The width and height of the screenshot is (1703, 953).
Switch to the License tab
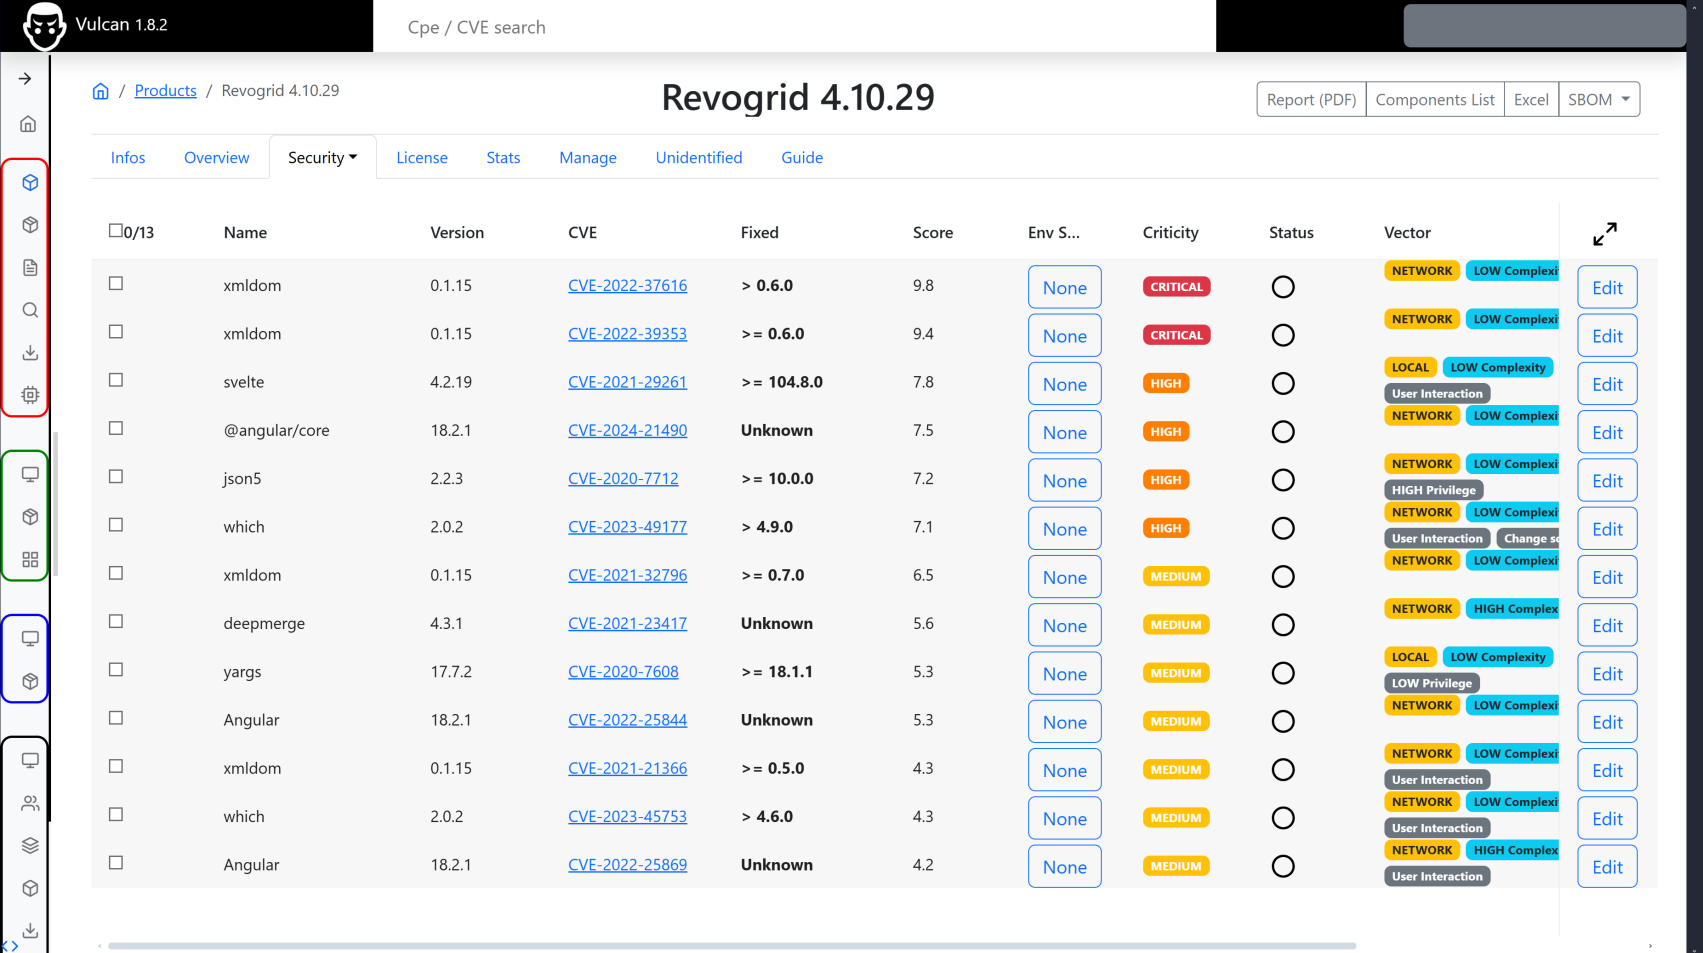pyautogui.click(x=421, y=158)
